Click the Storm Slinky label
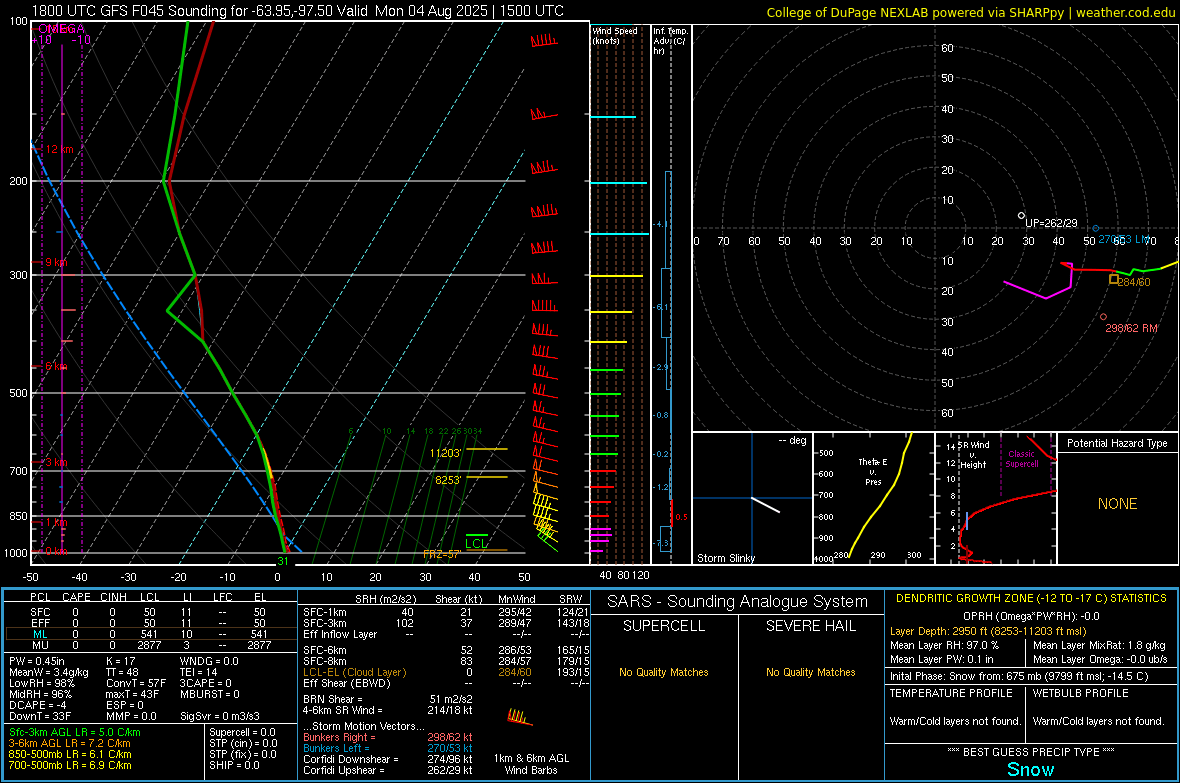Viewport: 1180px width, 783px height. coord(725,558)
